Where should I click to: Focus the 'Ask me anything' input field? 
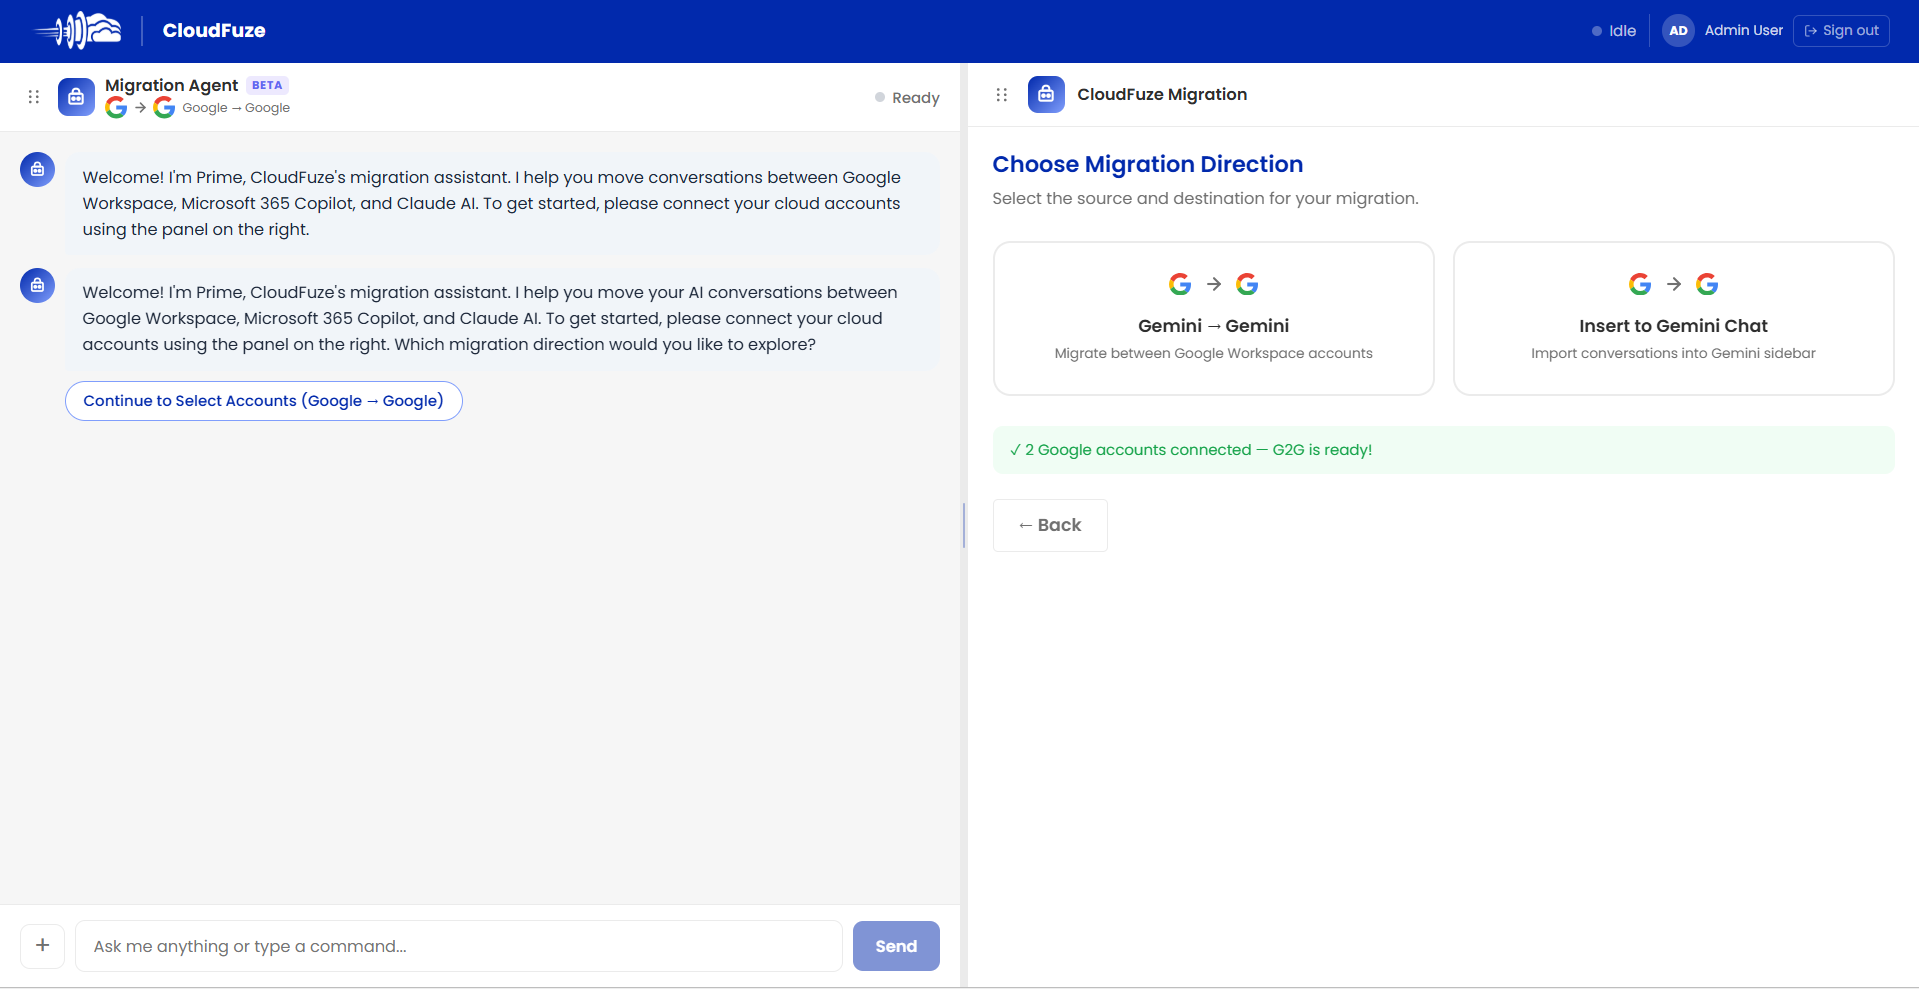point(459,946)
